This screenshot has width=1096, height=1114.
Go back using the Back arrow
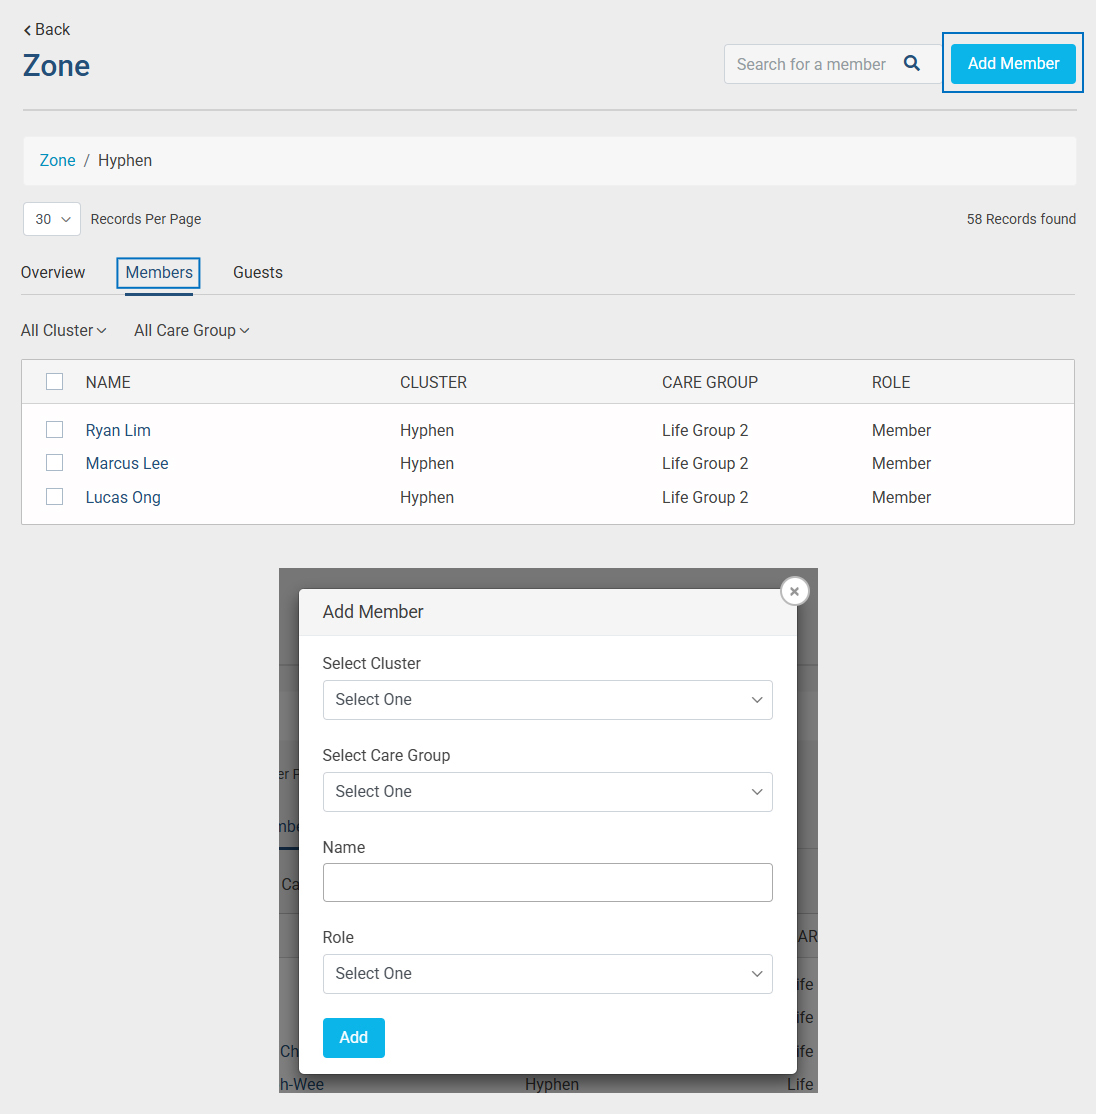coord(47,30)
